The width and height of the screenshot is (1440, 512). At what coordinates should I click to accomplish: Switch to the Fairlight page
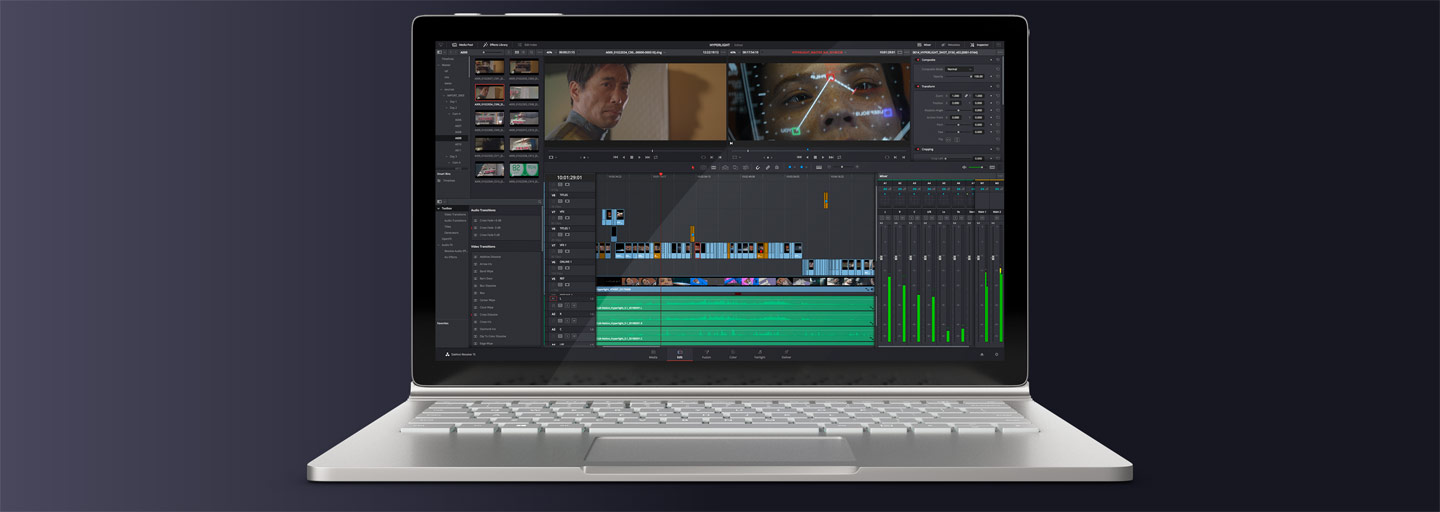click(x=760, y=355)
